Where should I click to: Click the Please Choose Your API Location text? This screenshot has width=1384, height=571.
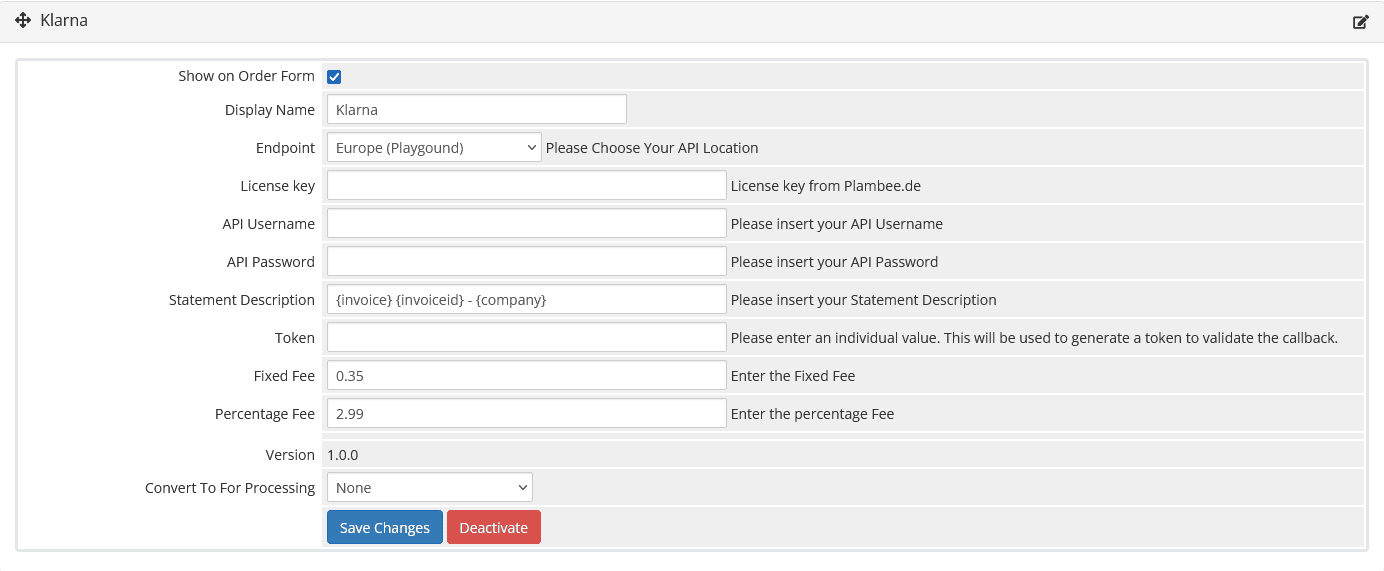point(652,148)
